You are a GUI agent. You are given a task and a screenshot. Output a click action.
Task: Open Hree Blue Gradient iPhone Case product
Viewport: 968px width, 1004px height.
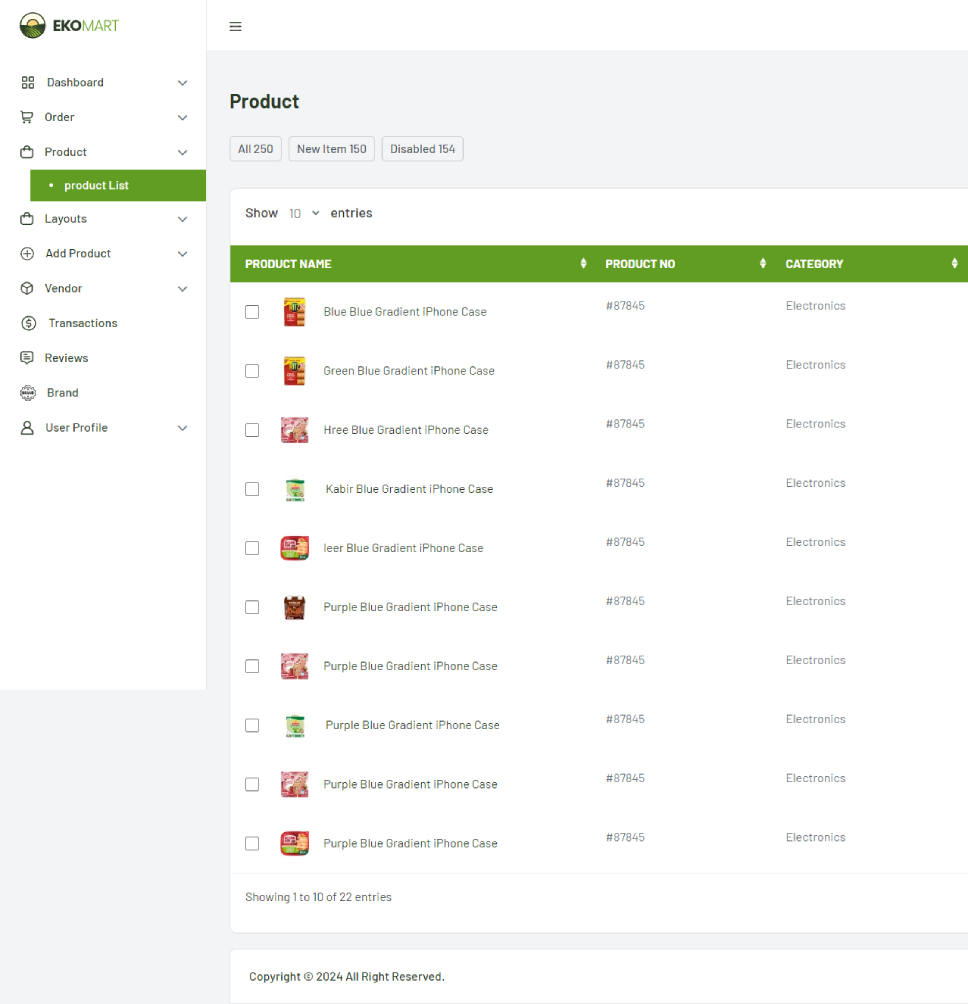(406, 430)
